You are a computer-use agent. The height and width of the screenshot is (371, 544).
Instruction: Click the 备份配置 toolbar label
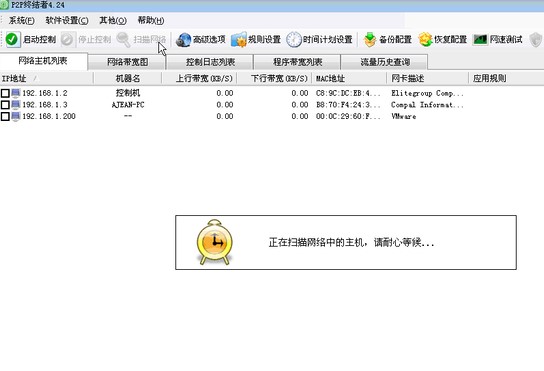[395, 40]
